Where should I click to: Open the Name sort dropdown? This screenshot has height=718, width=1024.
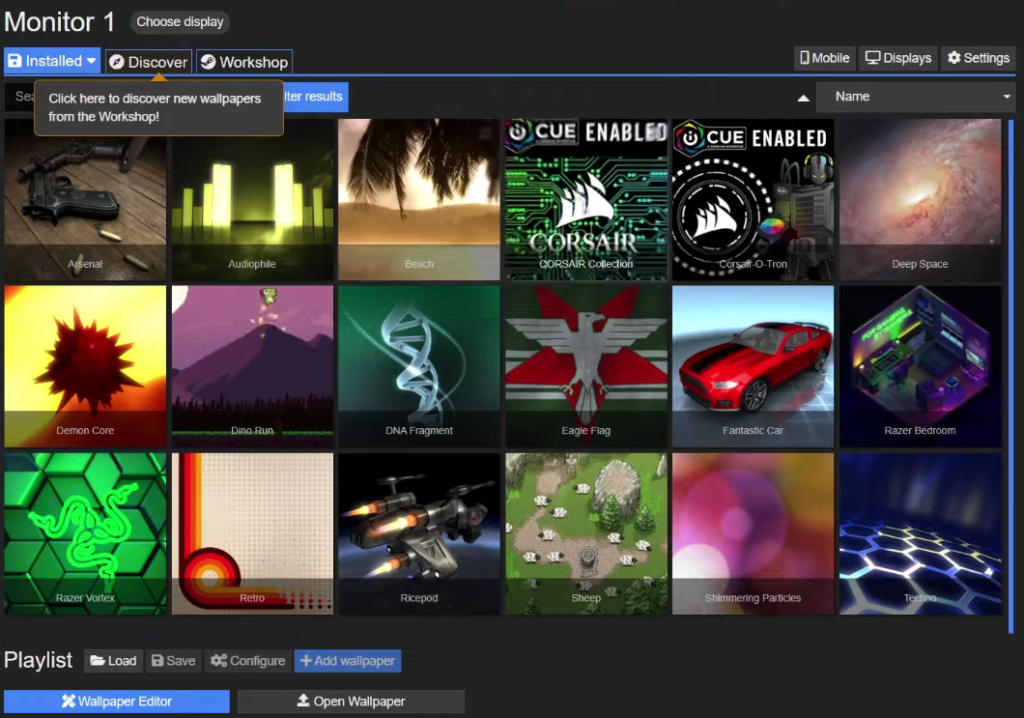tap(916, 97)
